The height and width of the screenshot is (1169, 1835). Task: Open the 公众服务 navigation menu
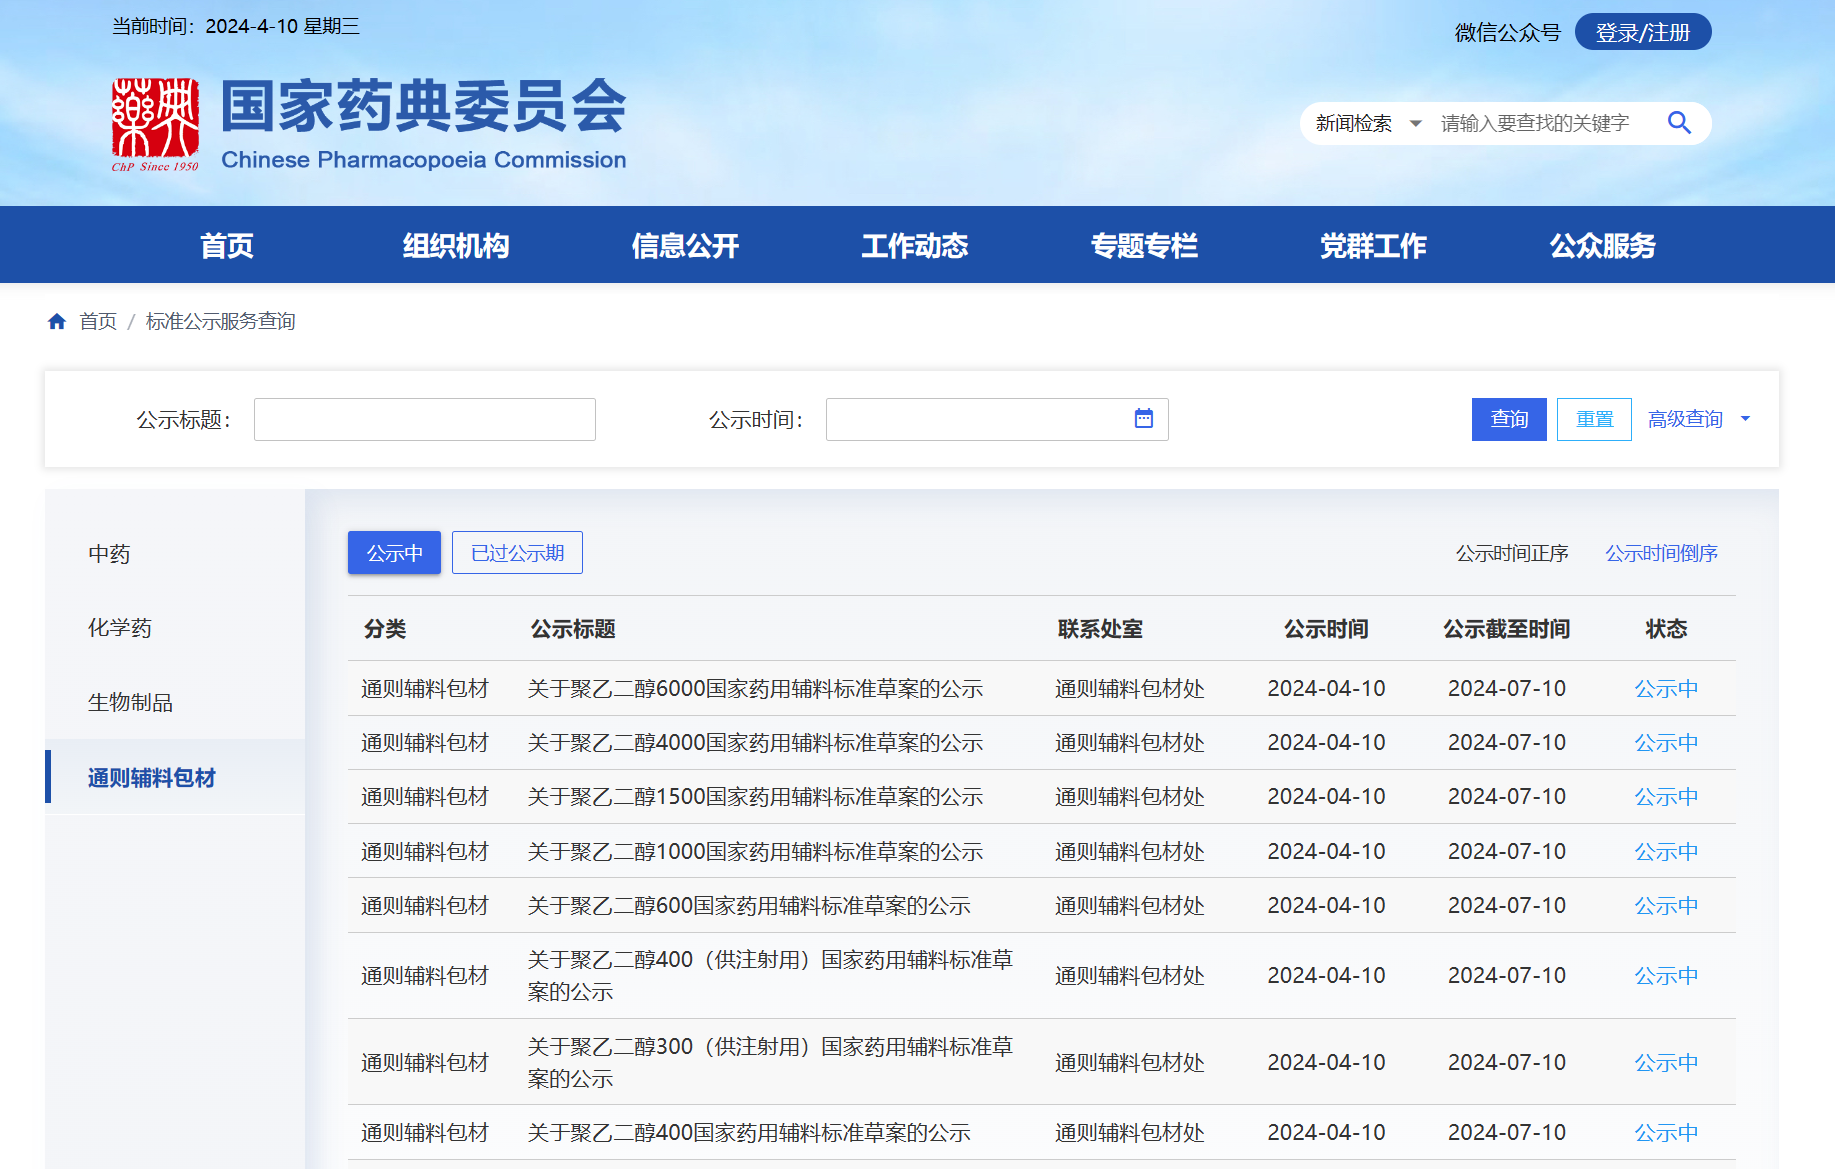tap(1602, 245)
